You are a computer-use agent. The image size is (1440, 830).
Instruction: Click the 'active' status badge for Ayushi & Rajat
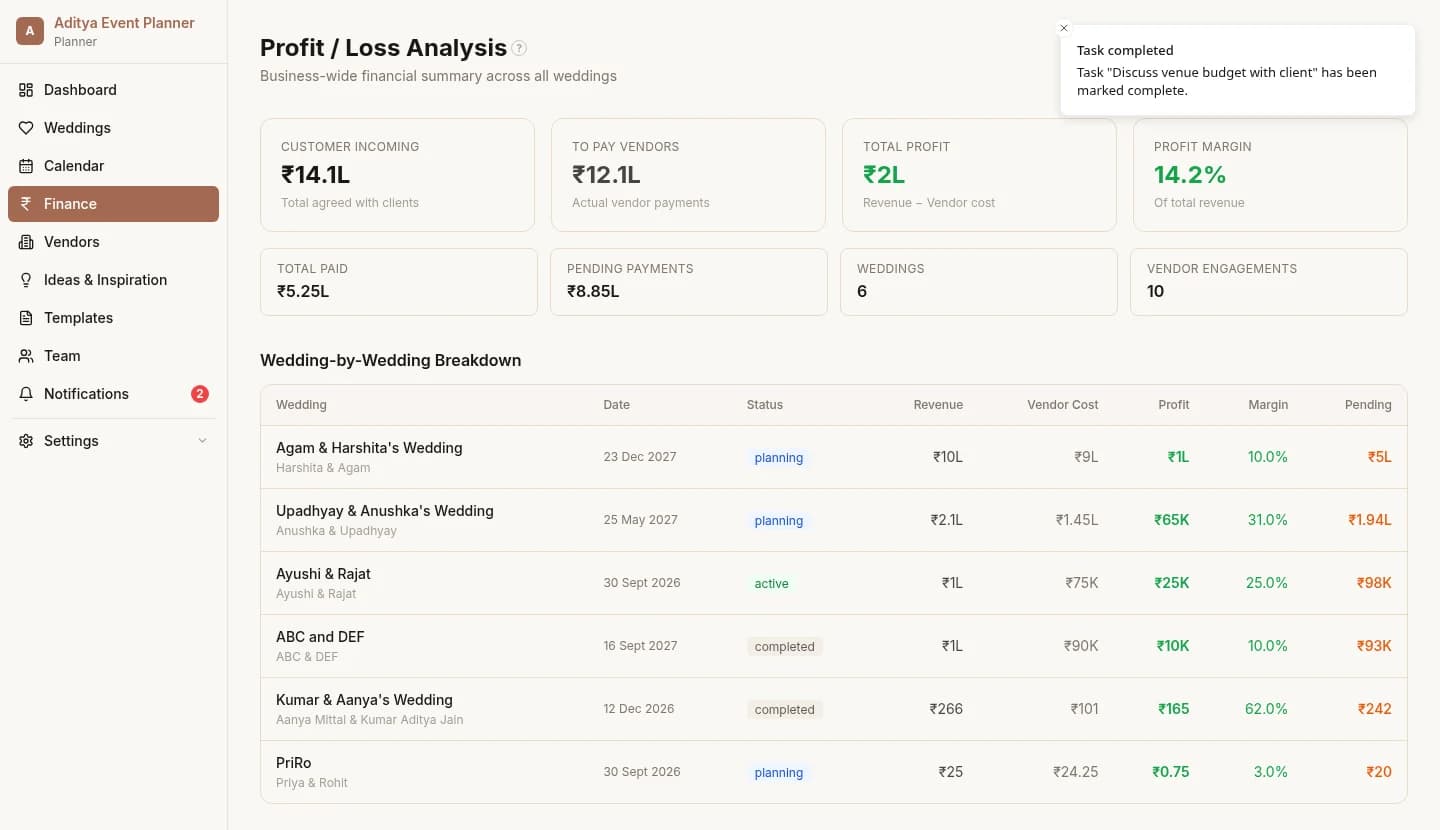[771, 584]
